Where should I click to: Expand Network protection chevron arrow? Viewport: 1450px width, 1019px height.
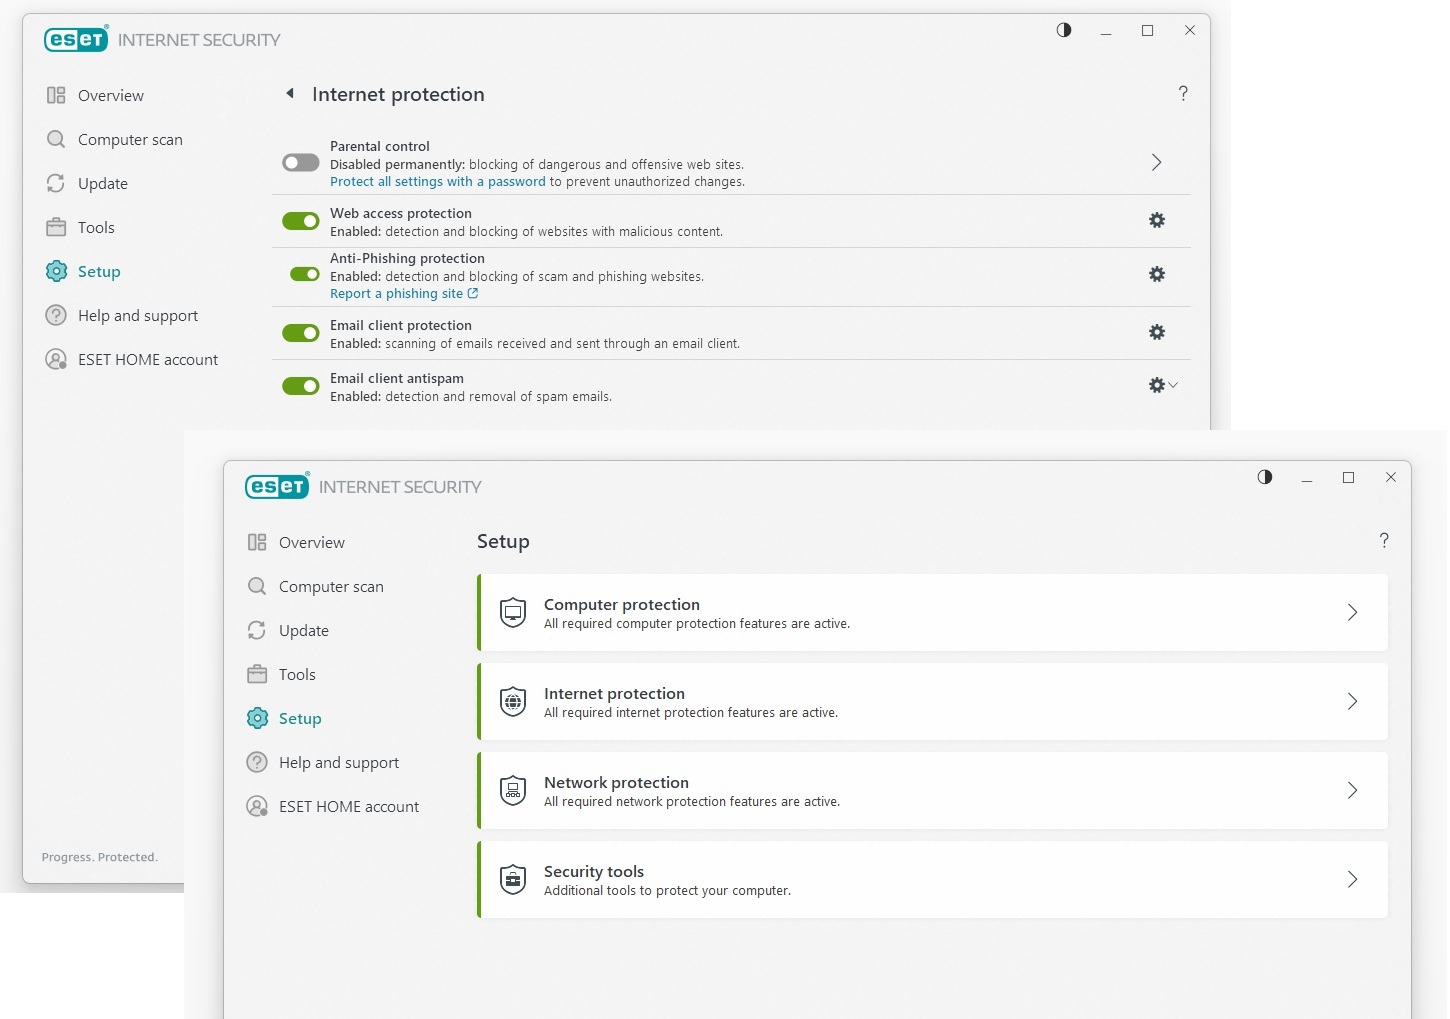click(x=1352, y=791)
